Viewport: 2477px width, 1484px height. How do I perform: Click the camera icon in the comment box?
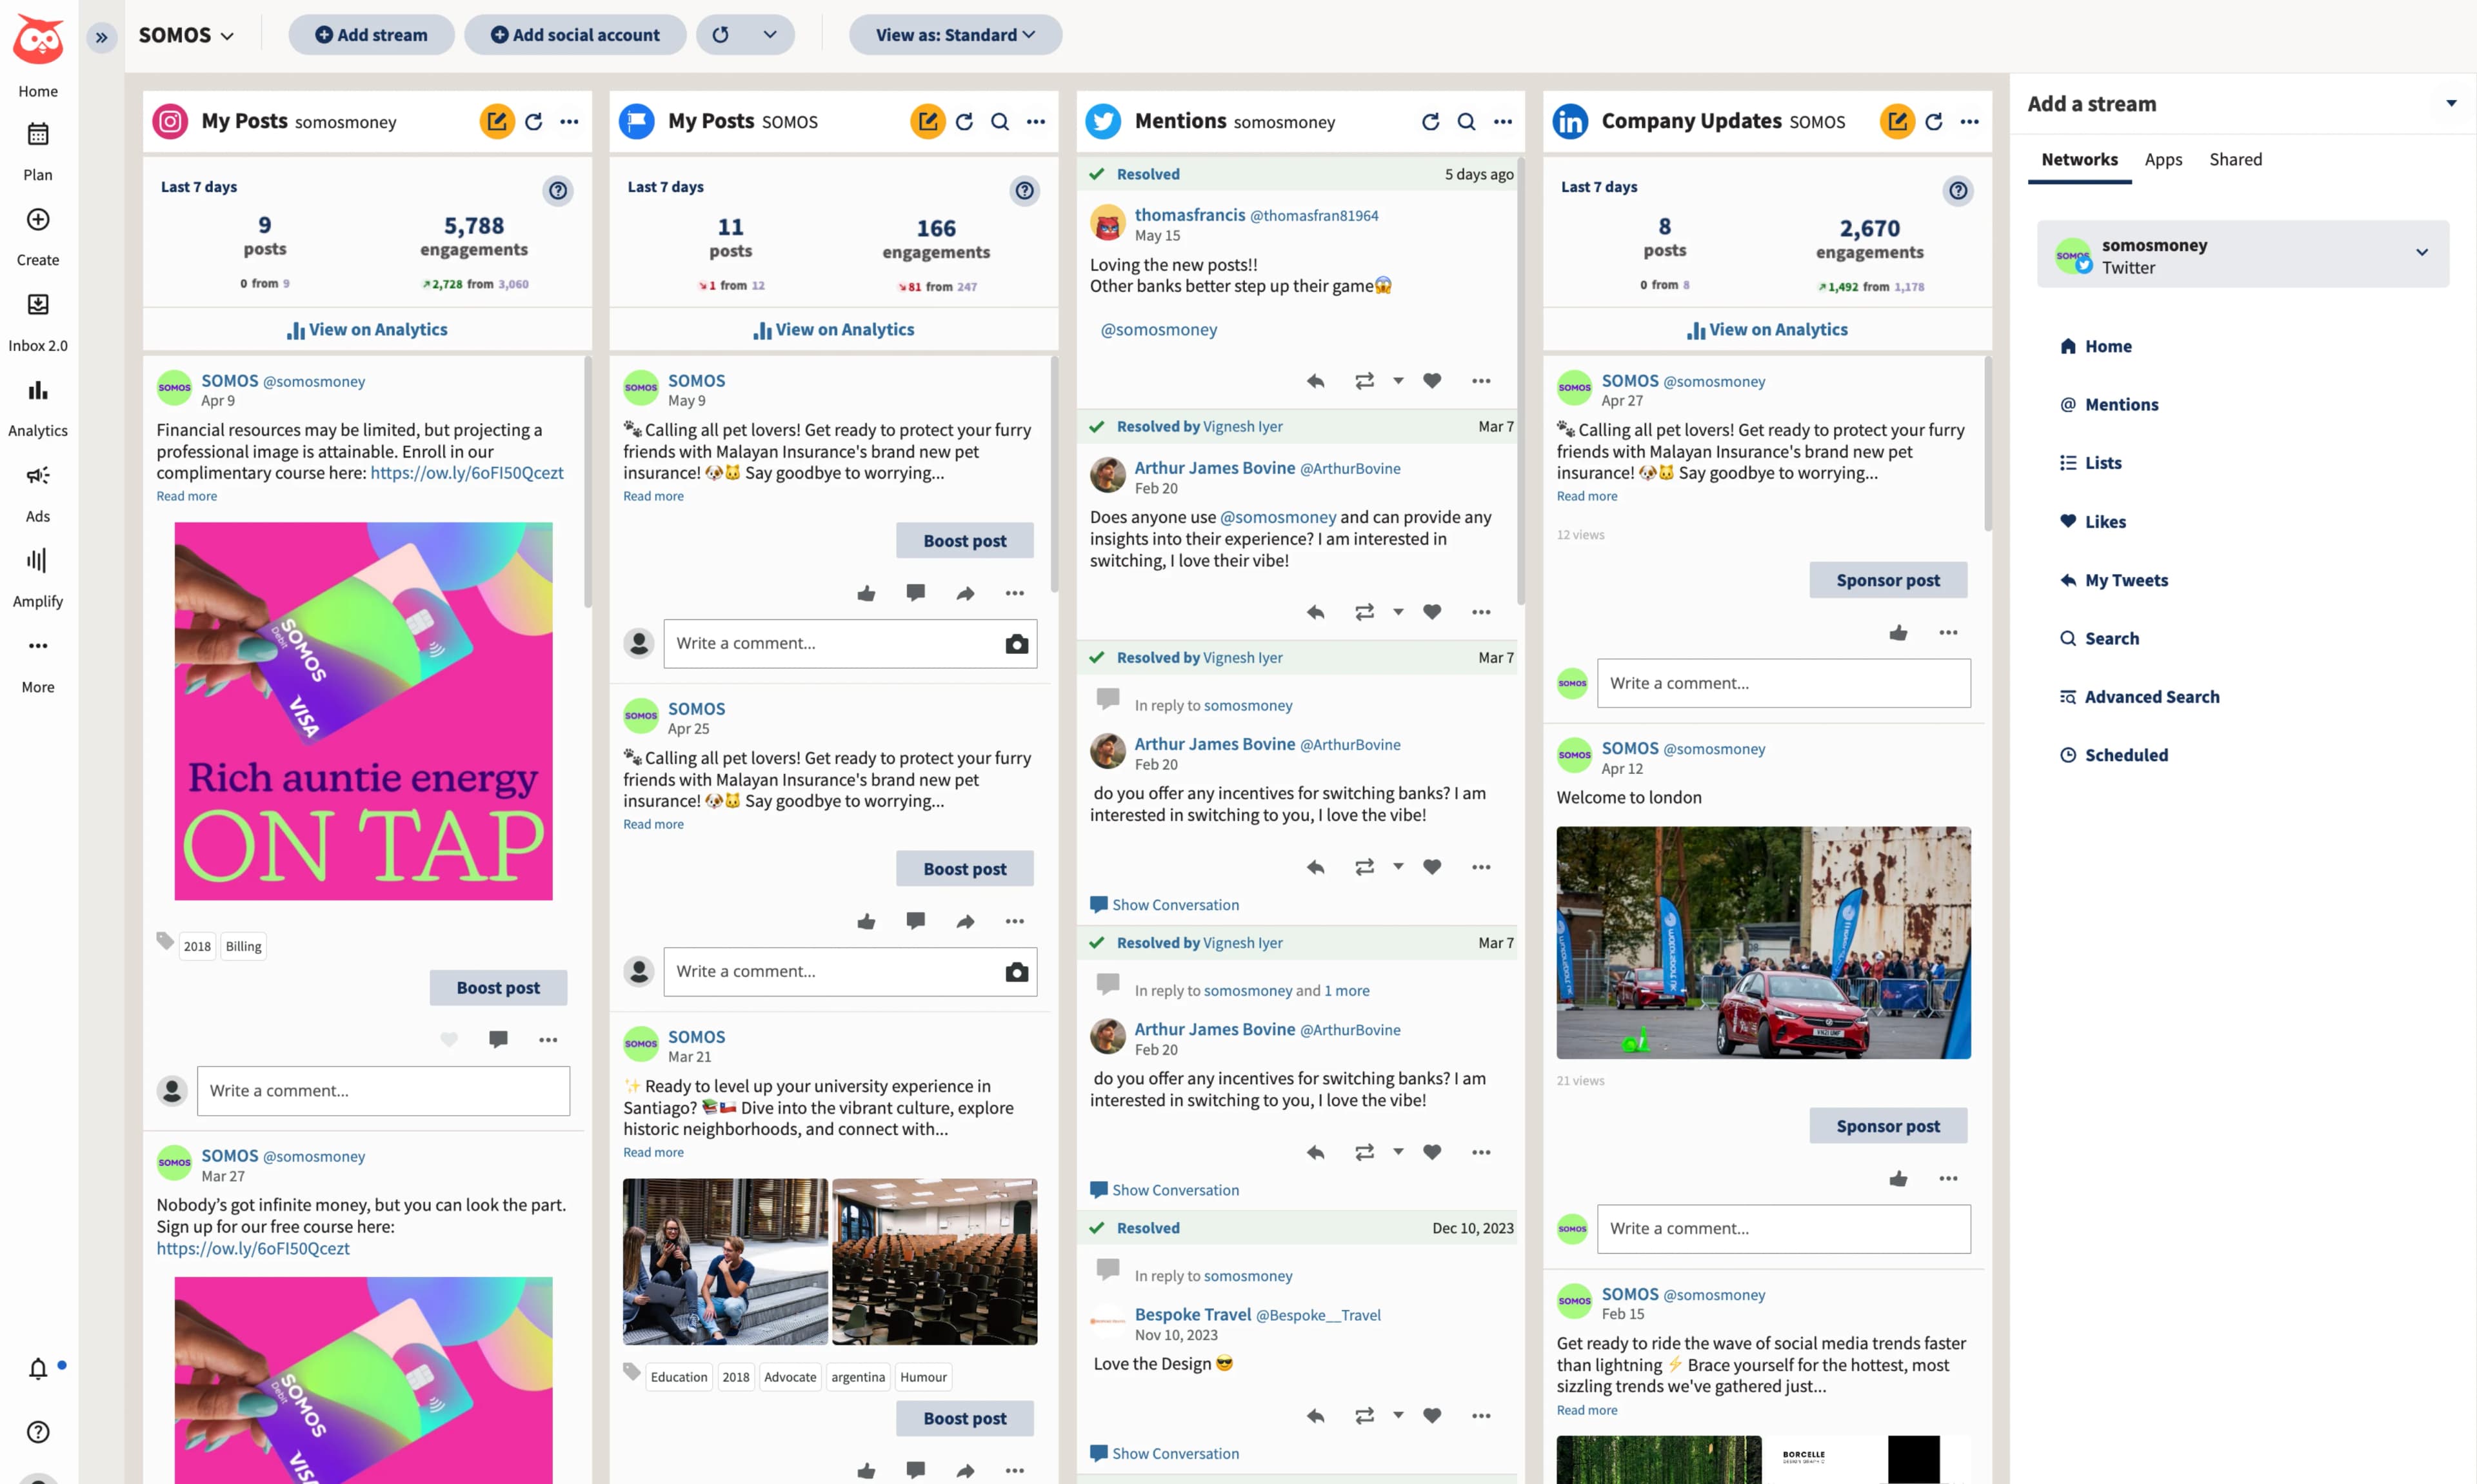[1017, 644]
